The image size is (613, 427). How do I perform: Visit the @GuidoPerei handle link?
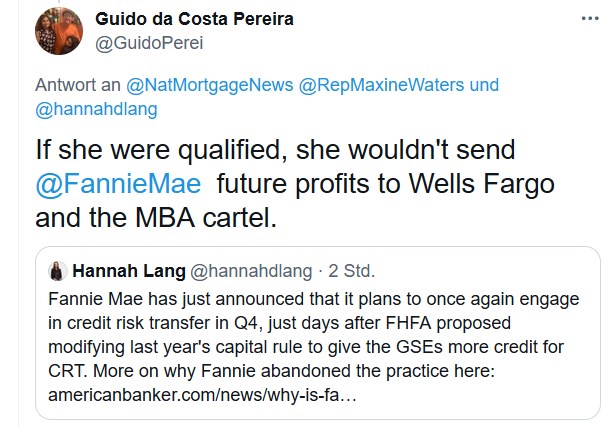(x=146, y=43)
